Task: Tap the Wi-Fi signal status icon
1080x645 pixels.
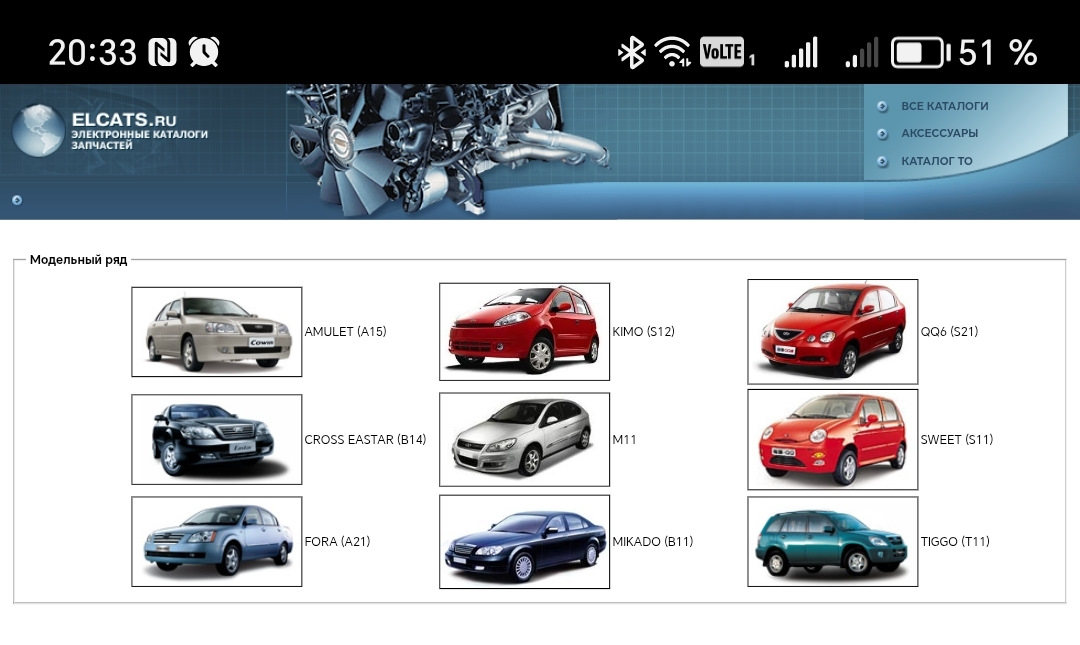Action: (x=673, y=52)
